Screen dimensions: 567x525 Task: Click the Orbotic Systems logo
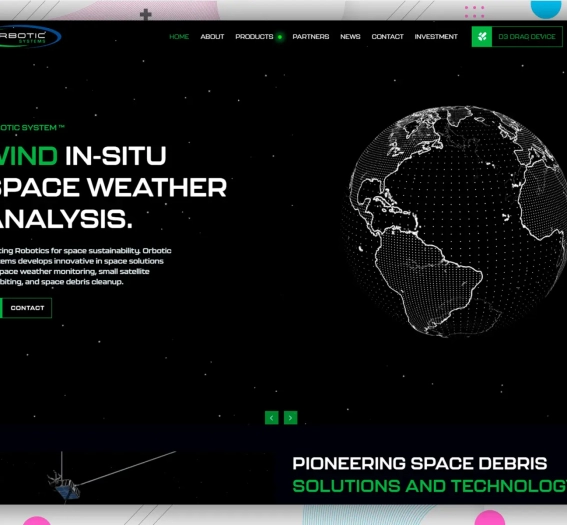pyautogui.click(x=30, y=37)
